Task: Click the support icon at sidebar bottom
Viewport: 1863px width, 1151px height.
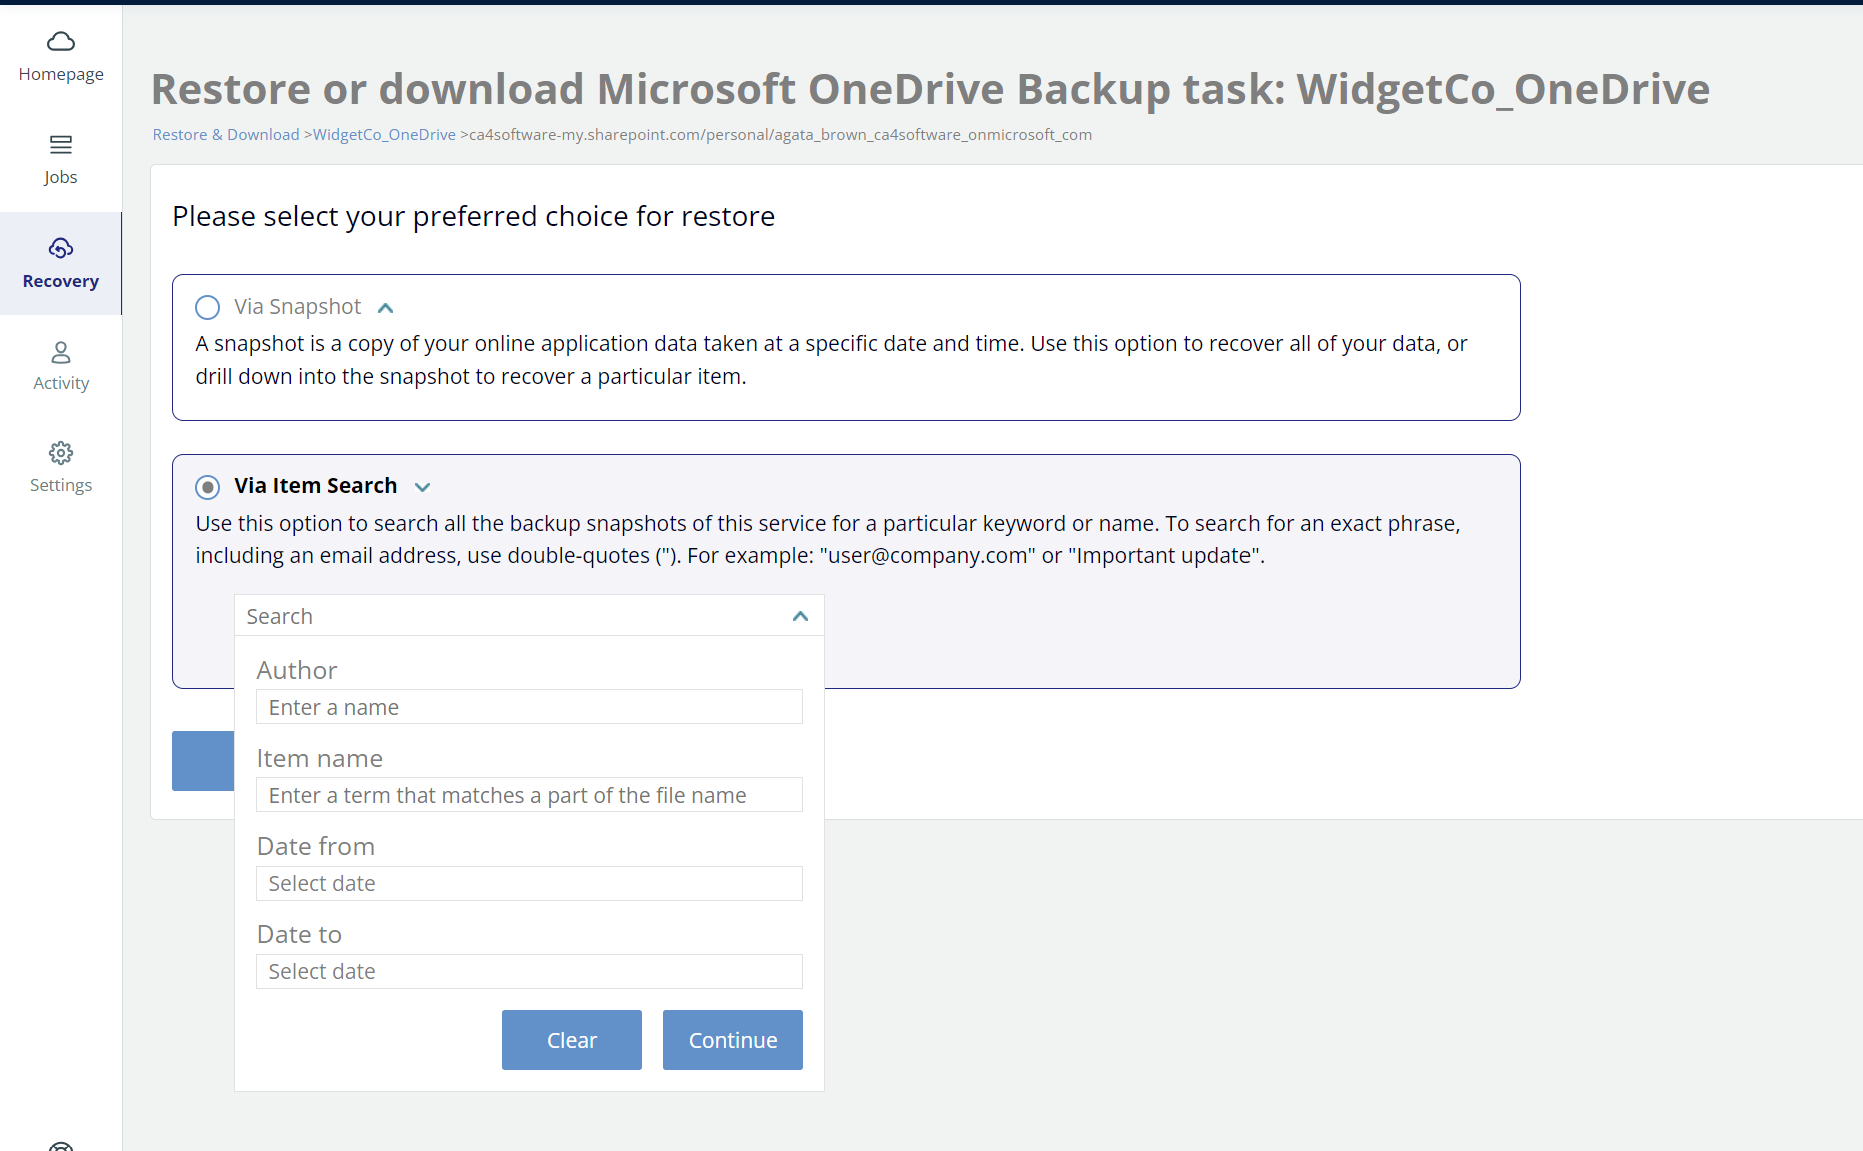Action: (61, 1146)
